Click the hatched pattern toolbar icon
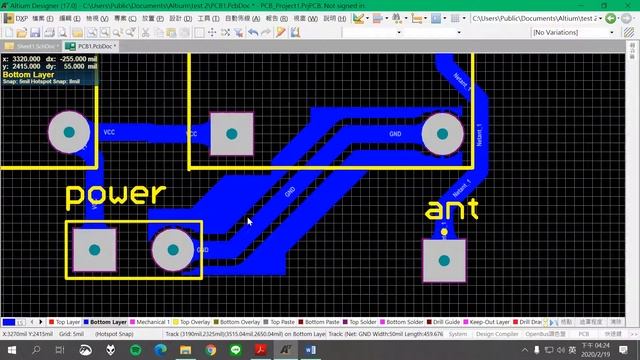 coord(629,32)
